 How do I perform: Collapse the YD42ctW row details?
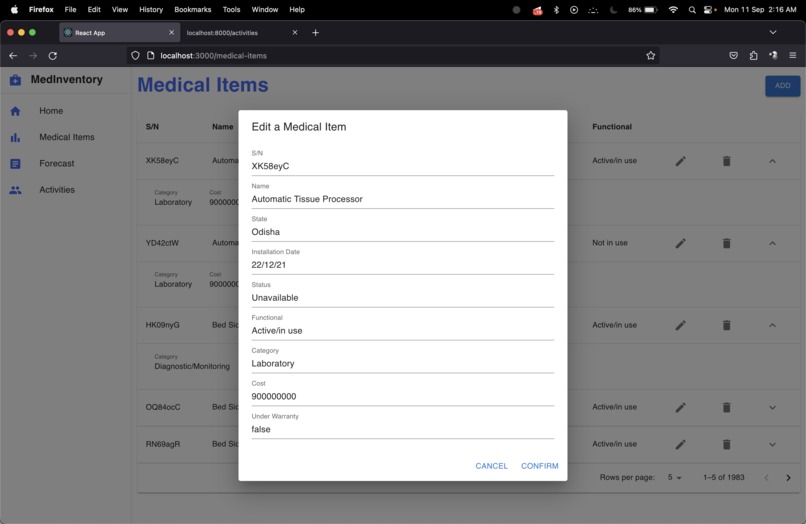pos(772,243)
